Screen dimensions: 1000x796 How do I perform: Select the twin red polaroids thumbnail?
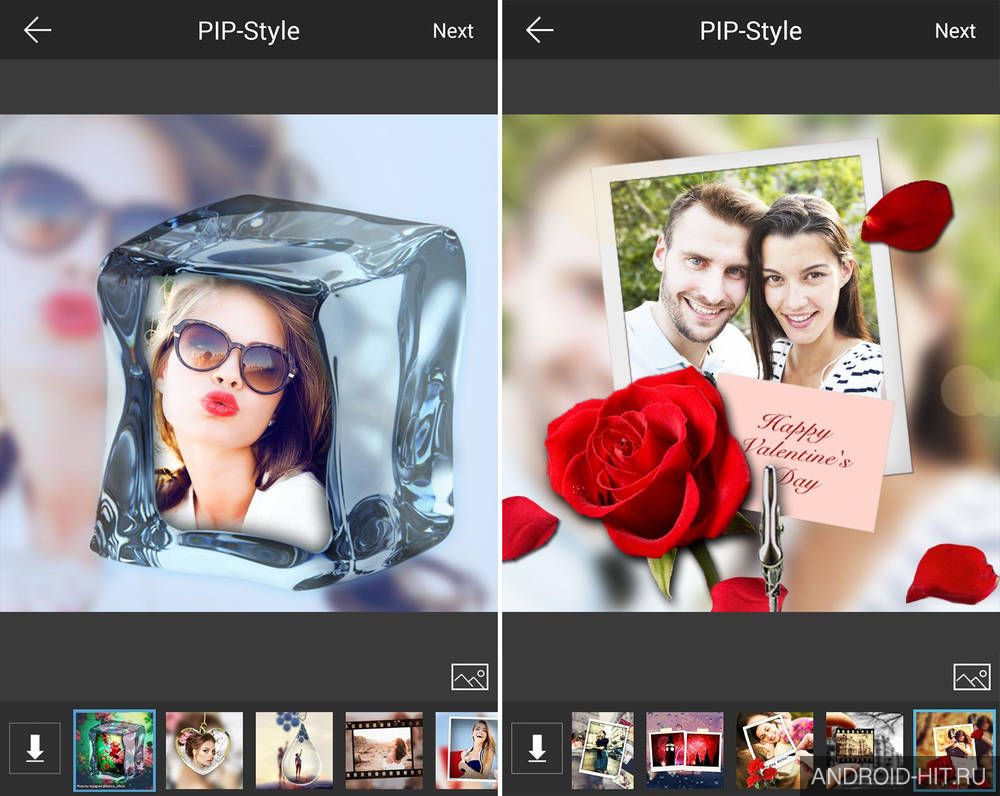tap(684, 751)
